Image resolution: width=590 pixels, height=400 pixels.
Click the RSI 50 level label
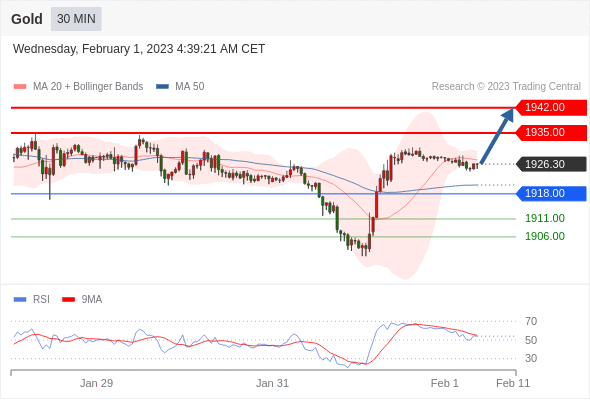531,340
